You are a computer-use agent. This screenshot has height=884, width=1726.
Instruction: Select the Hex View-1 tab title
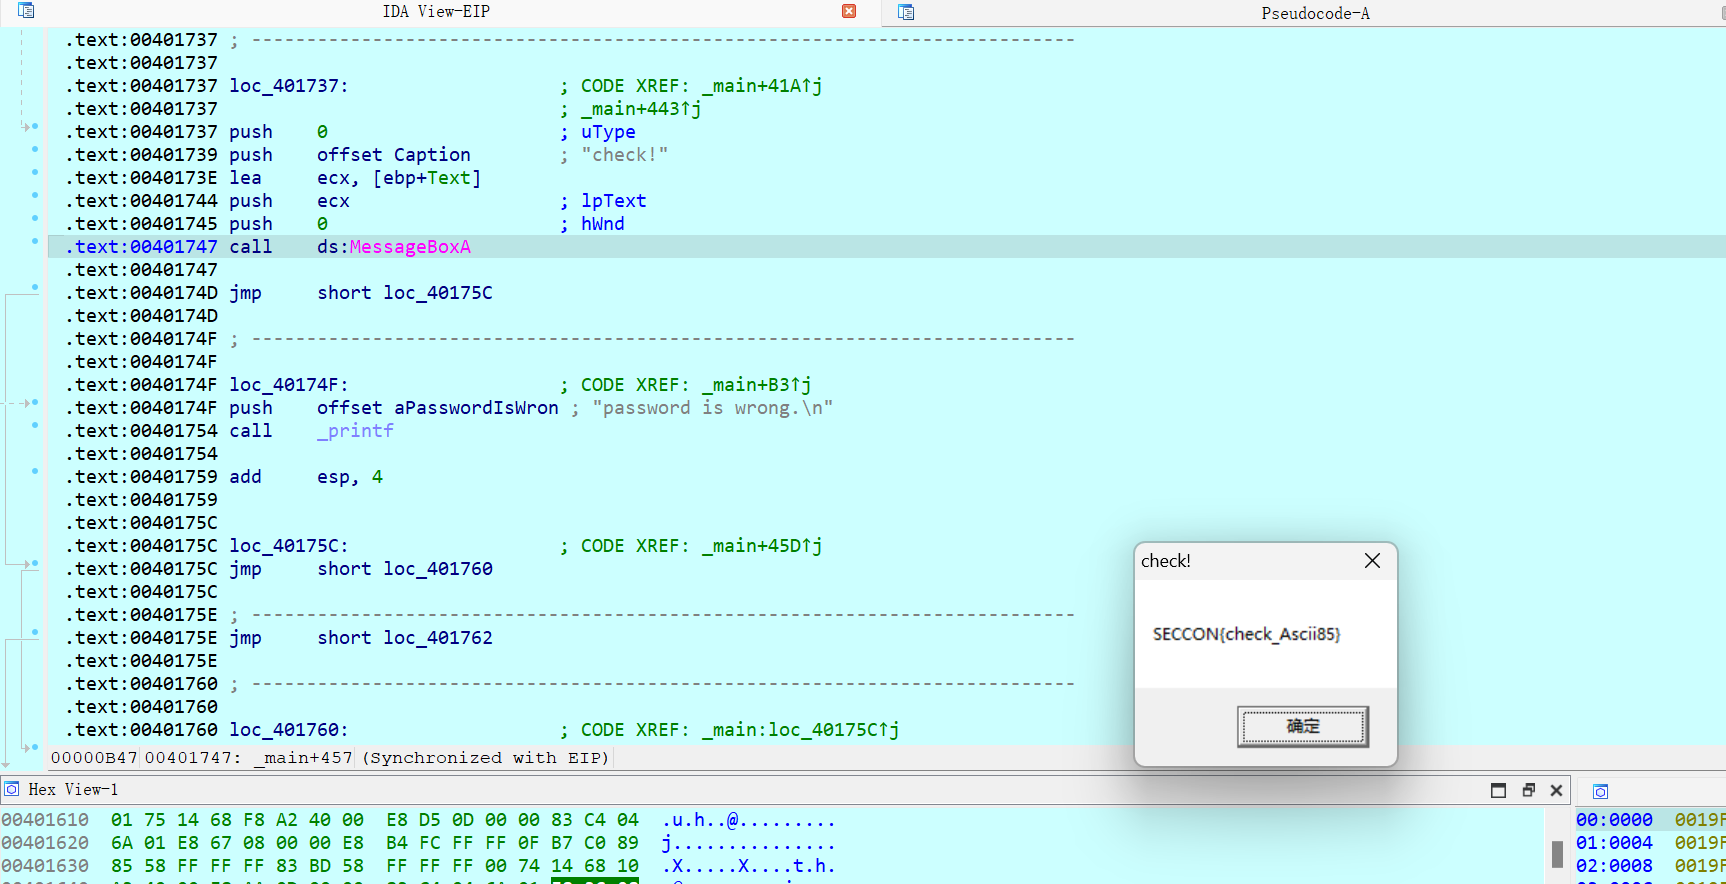point(73,789)
